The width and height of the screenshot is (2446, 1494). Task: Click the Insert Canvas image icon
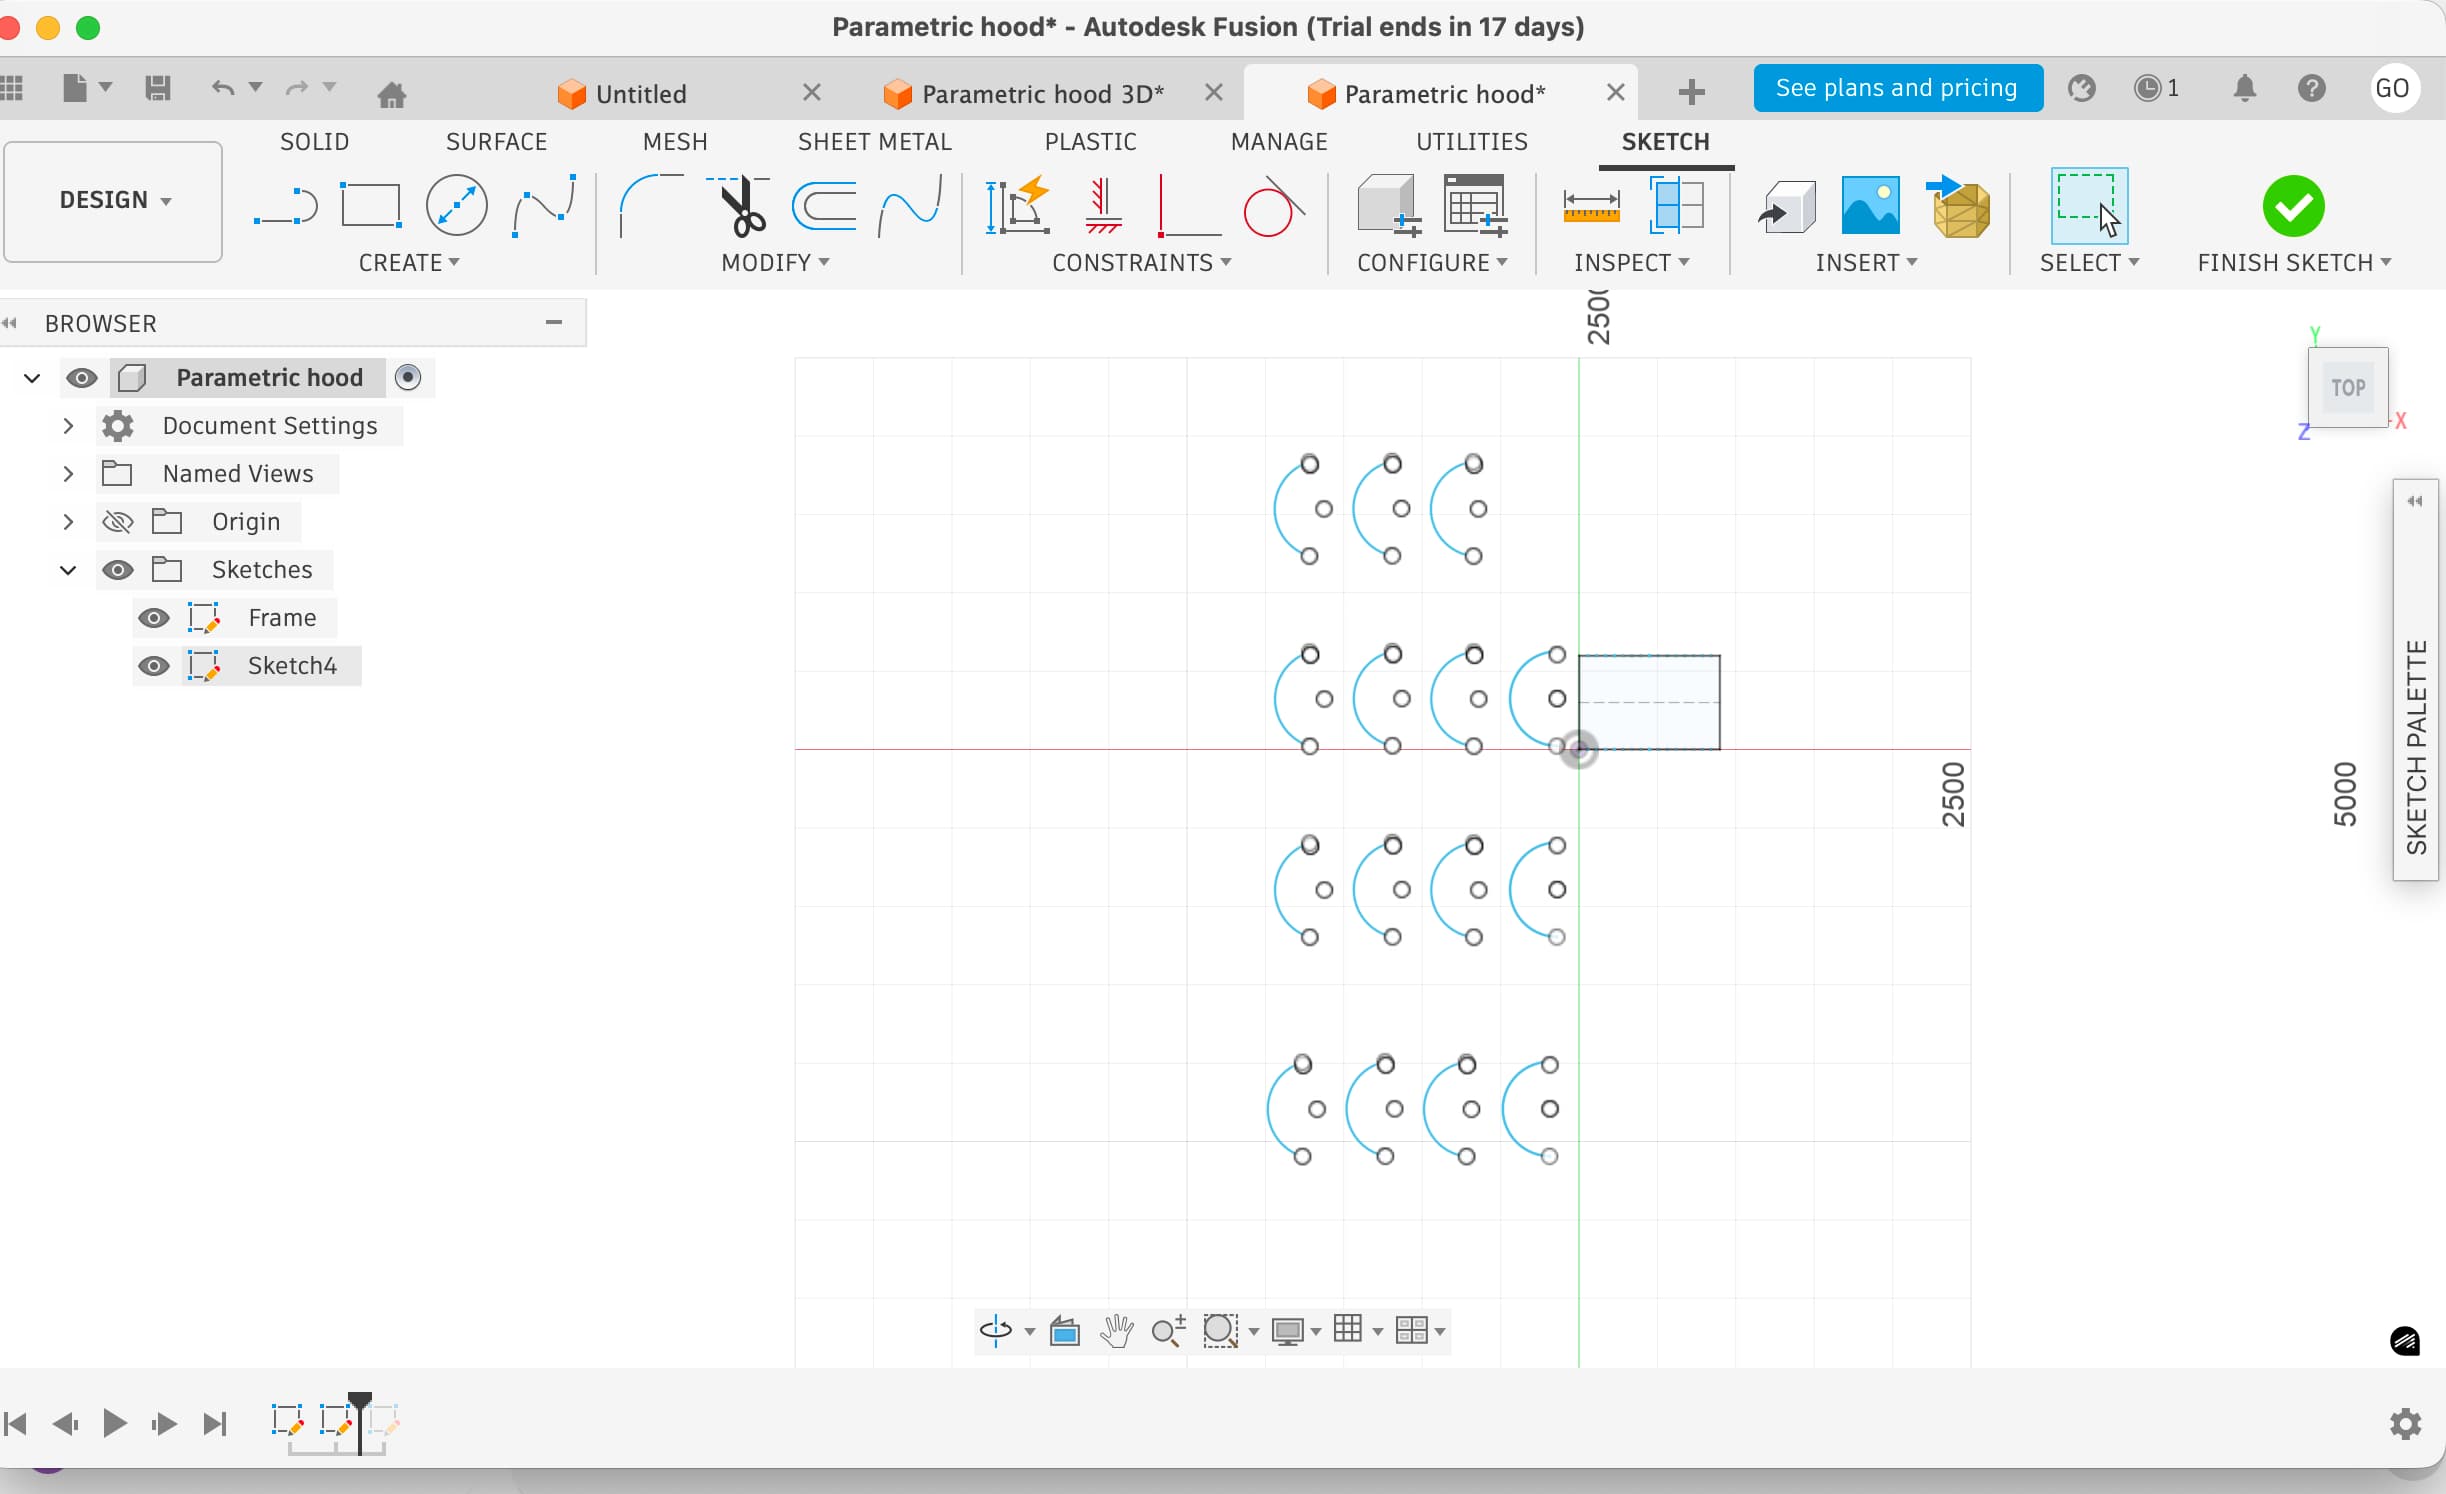click(x=1869, y=207)
